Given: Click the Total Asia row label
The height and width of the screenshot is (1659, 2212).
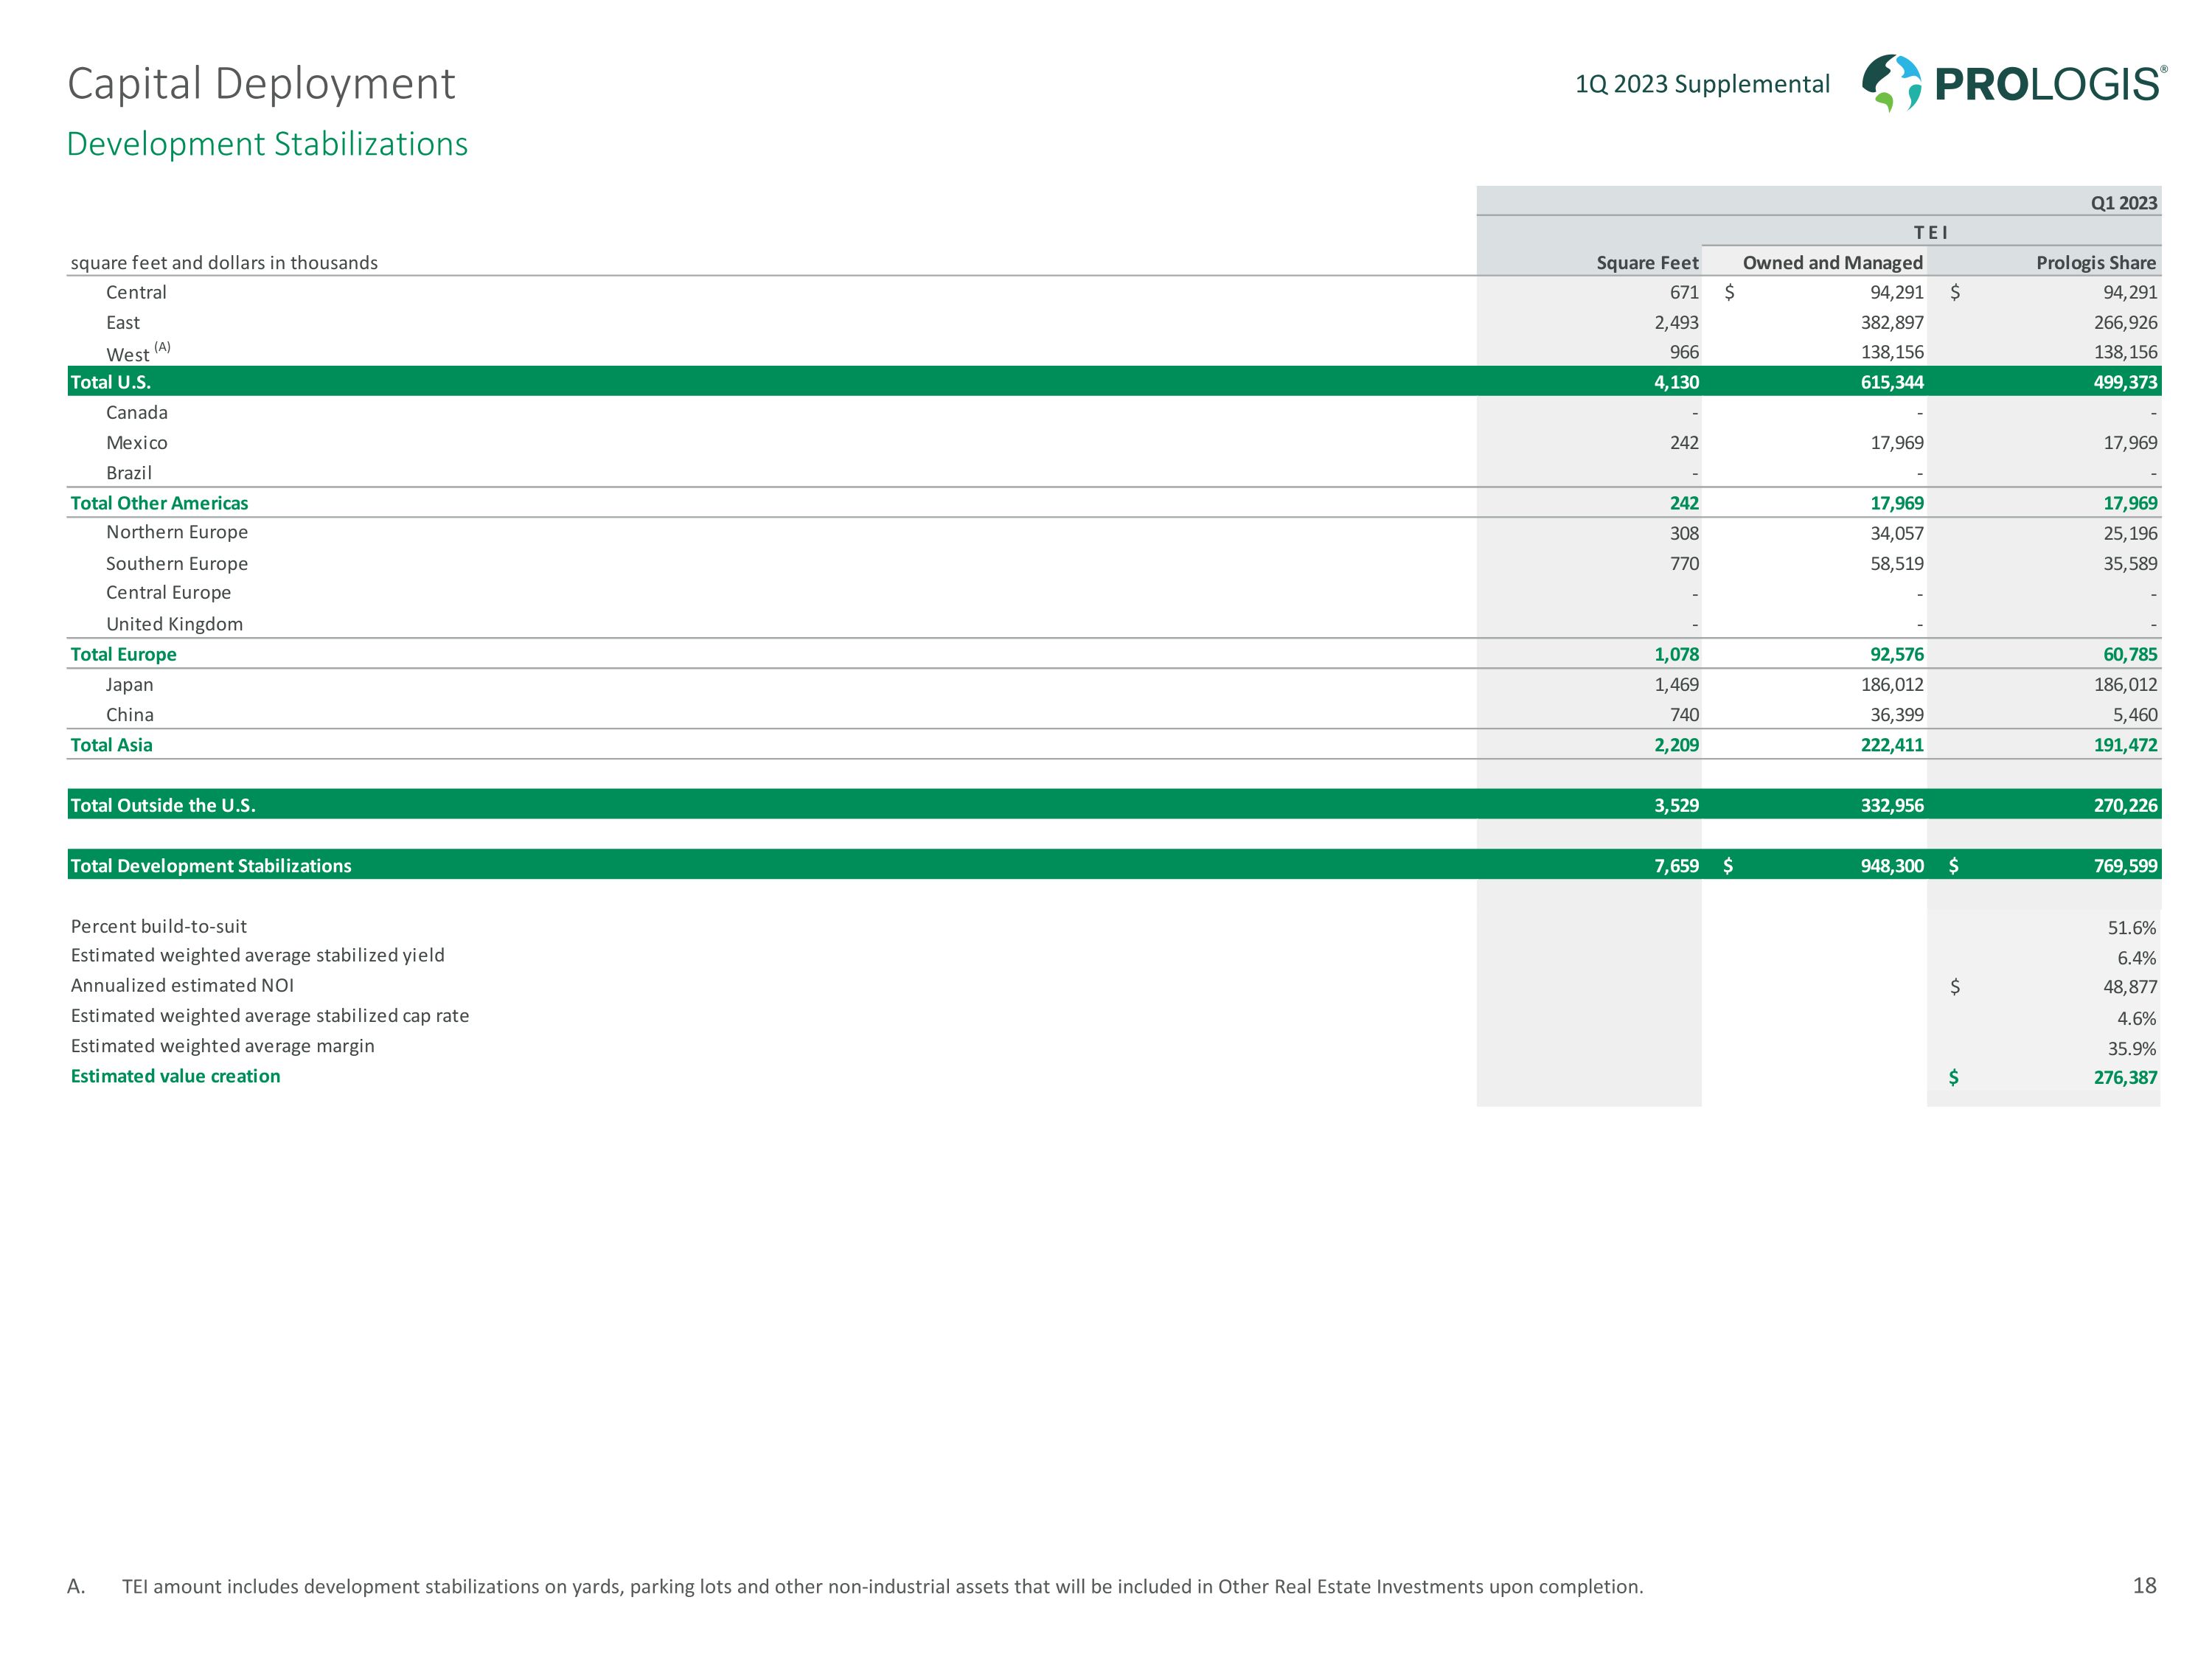Looking at the screenshot, I should pyautogui.click(x=111, y=745).
